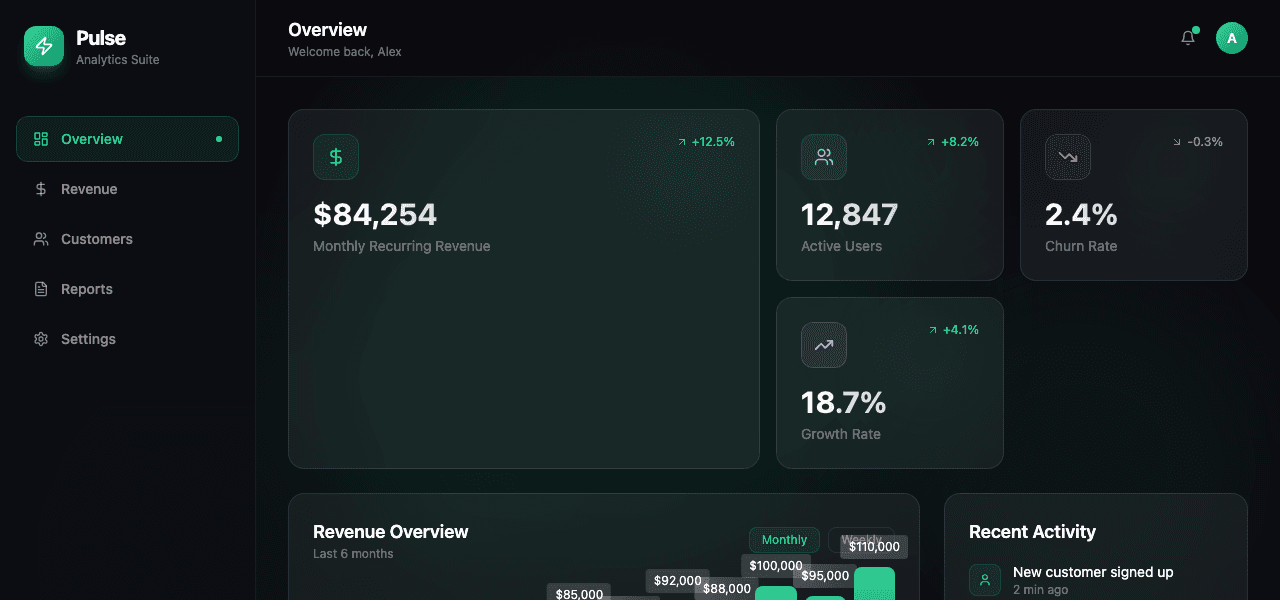Open the Settings sidebar page
Image resolution: width=1280 pixels, height=600 pixels.
coord(127,339)
